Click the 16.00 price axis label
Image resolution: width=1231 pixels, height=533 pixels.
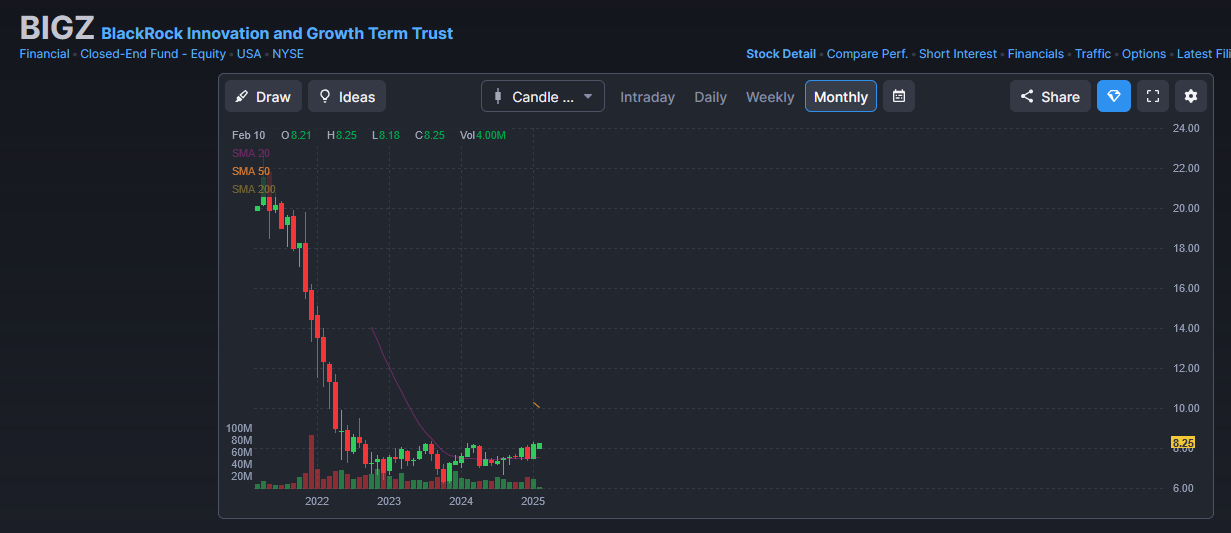(x=1186, y=288)
